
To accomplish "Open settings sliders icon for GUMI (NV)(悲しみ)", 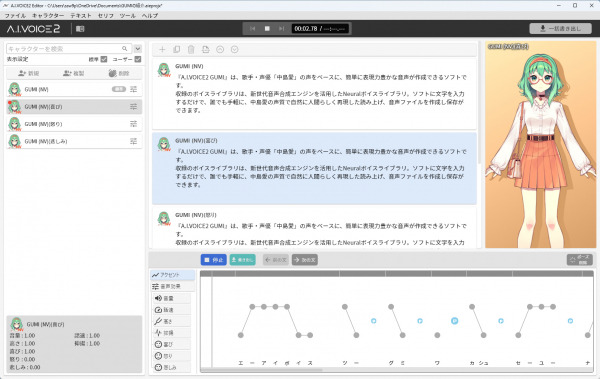I will [x=133, y=141].
